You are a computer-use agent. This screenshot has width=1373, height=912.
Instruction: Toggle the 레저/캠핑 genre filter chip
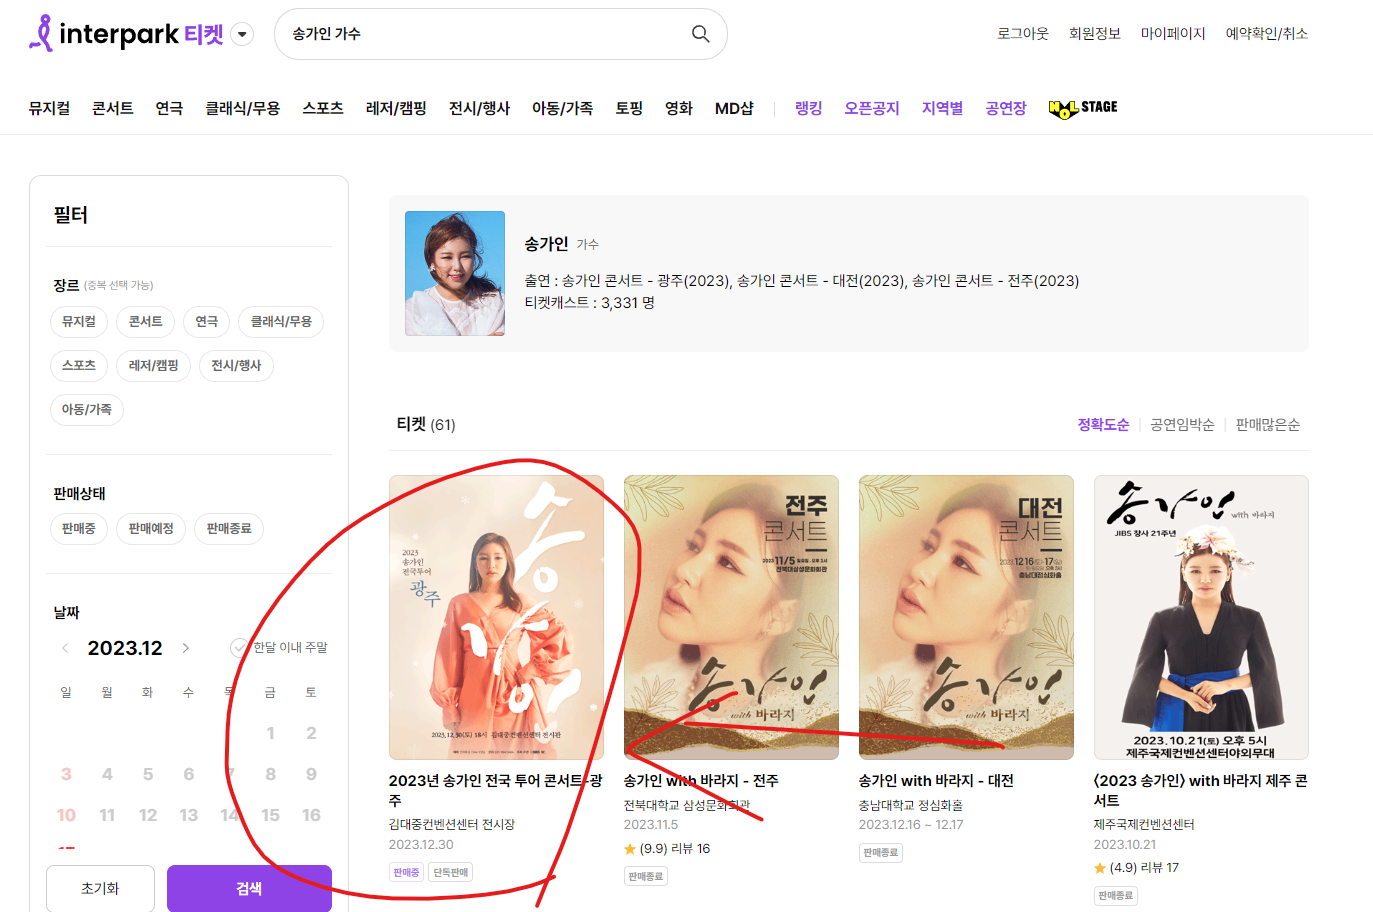point(154,366)
